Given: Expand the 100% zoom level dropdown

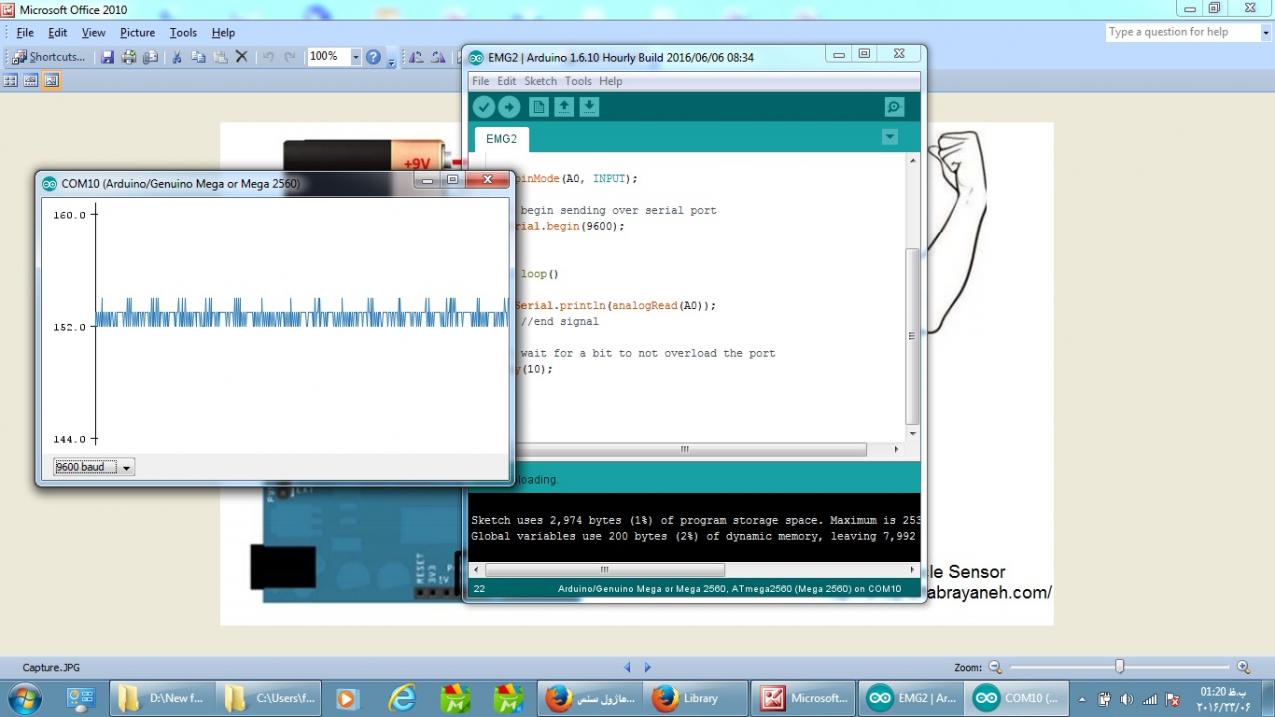Looking at the screenshot, I should pyautogui.click(x=355, y=57).
